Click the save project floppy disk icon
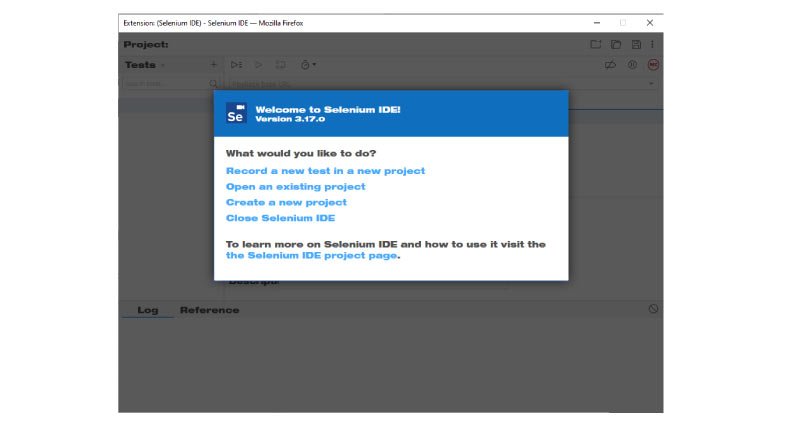This screenshot has width=800, height=423. [x=636, y=44]
